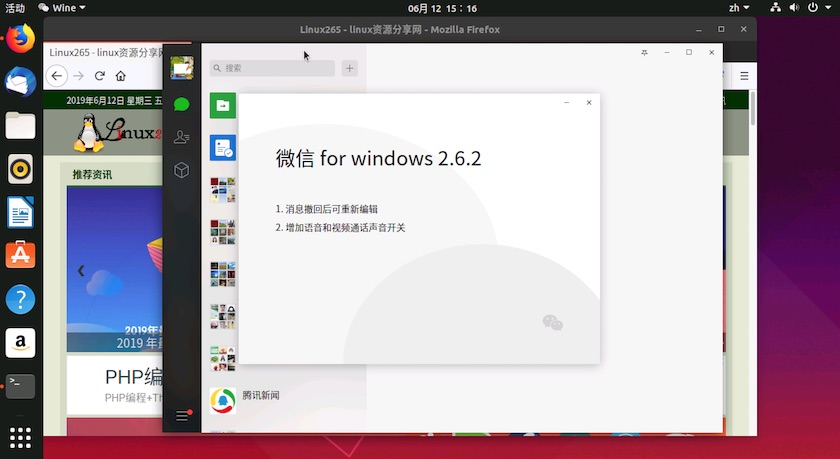
Task: Click Firefox forward button
Action: (79, 76)
